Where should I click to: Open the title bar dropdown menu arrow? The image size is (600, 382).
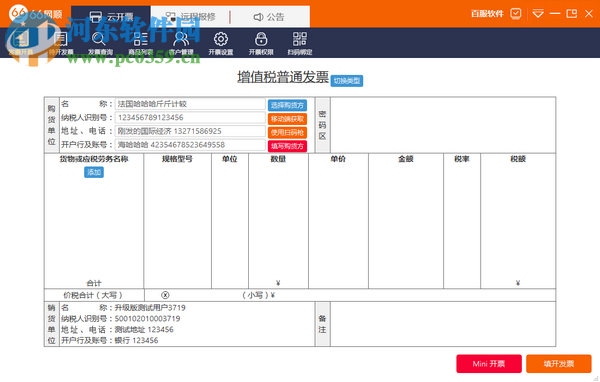click(x=538, y=14)
